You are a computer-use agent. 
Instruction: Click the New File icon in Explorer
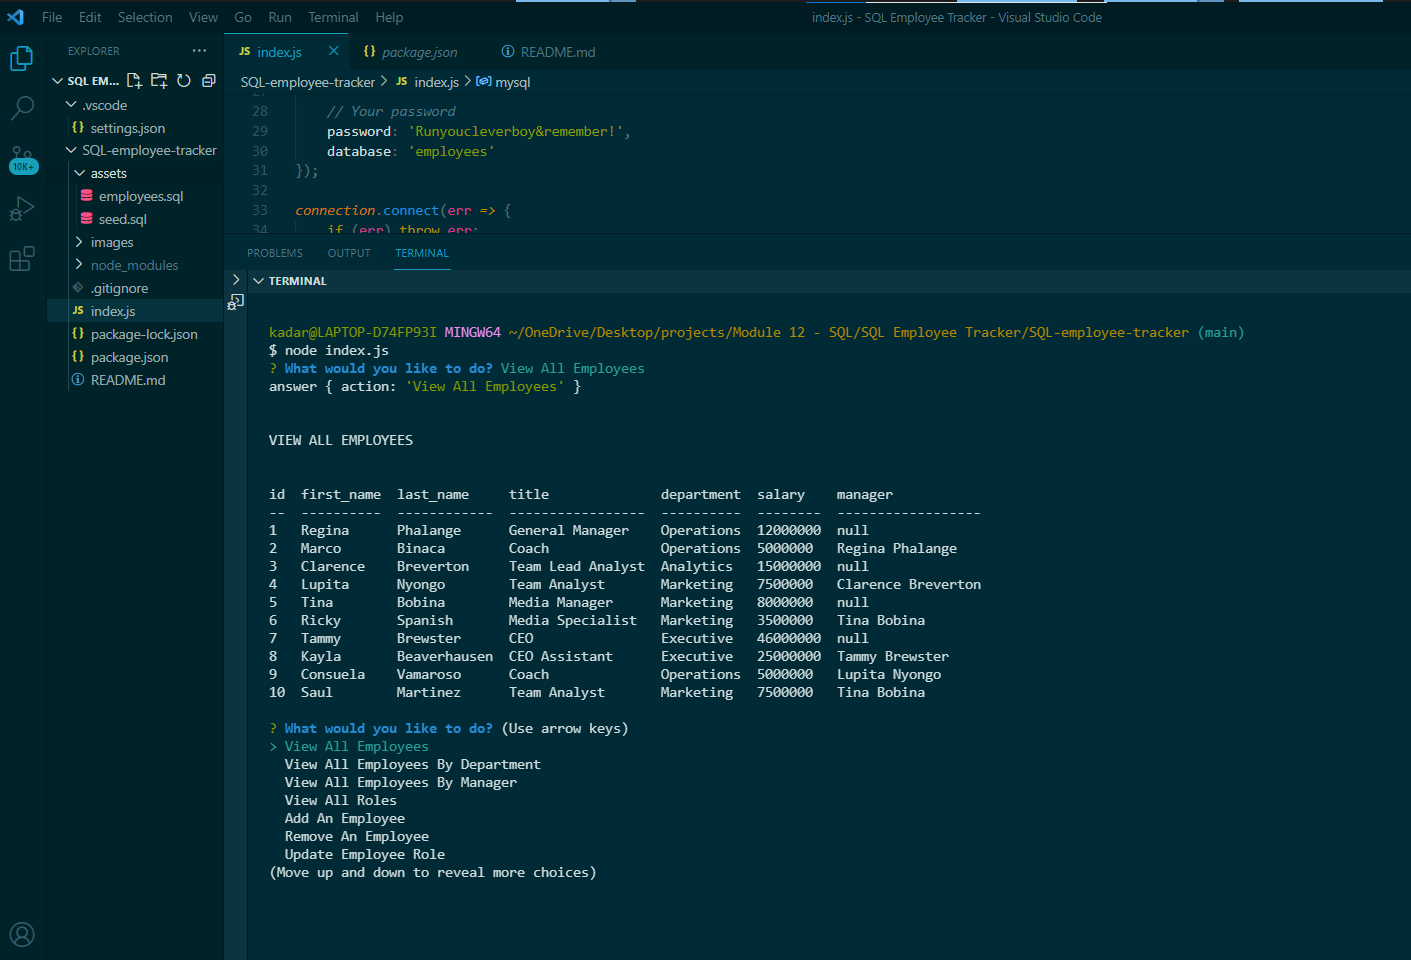[134, 80]
